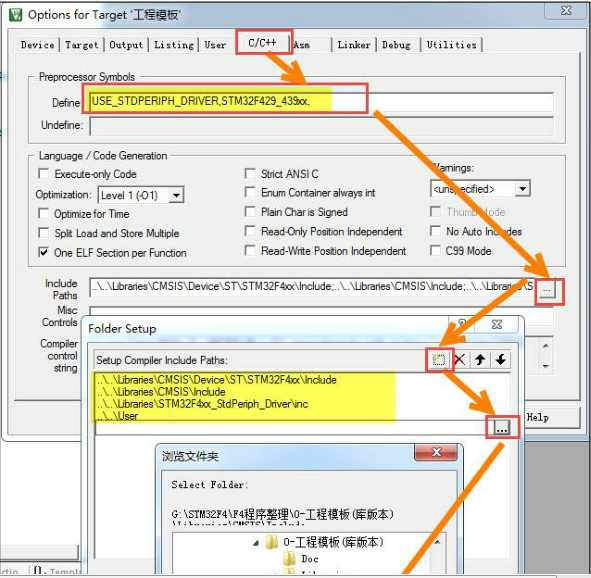Switch to the User tab
The width and height of the screenshot is (591, 578).
pos(215,45)
